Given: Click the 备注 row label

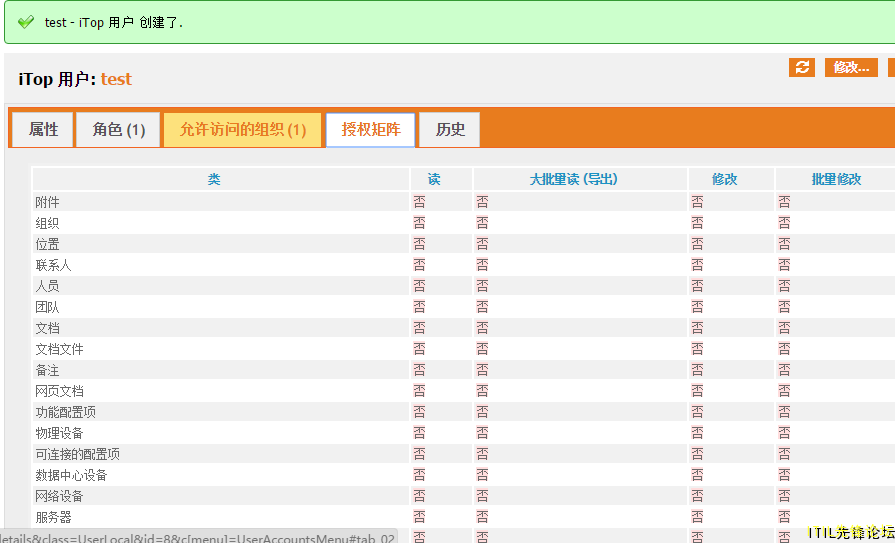Looking at the screenshot, I should coord(47,370).
